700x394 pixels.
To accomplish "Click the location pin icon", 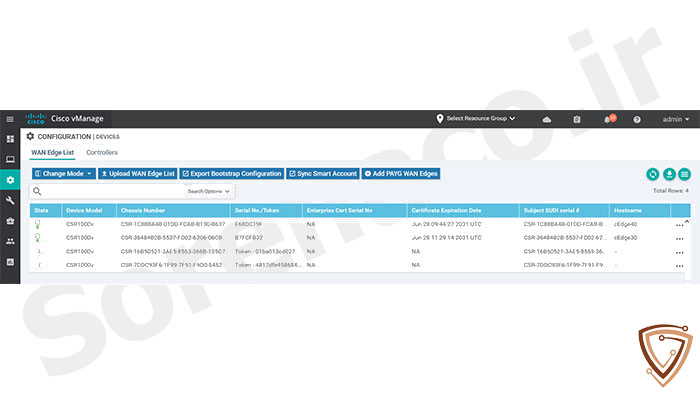I will (440, 119).
